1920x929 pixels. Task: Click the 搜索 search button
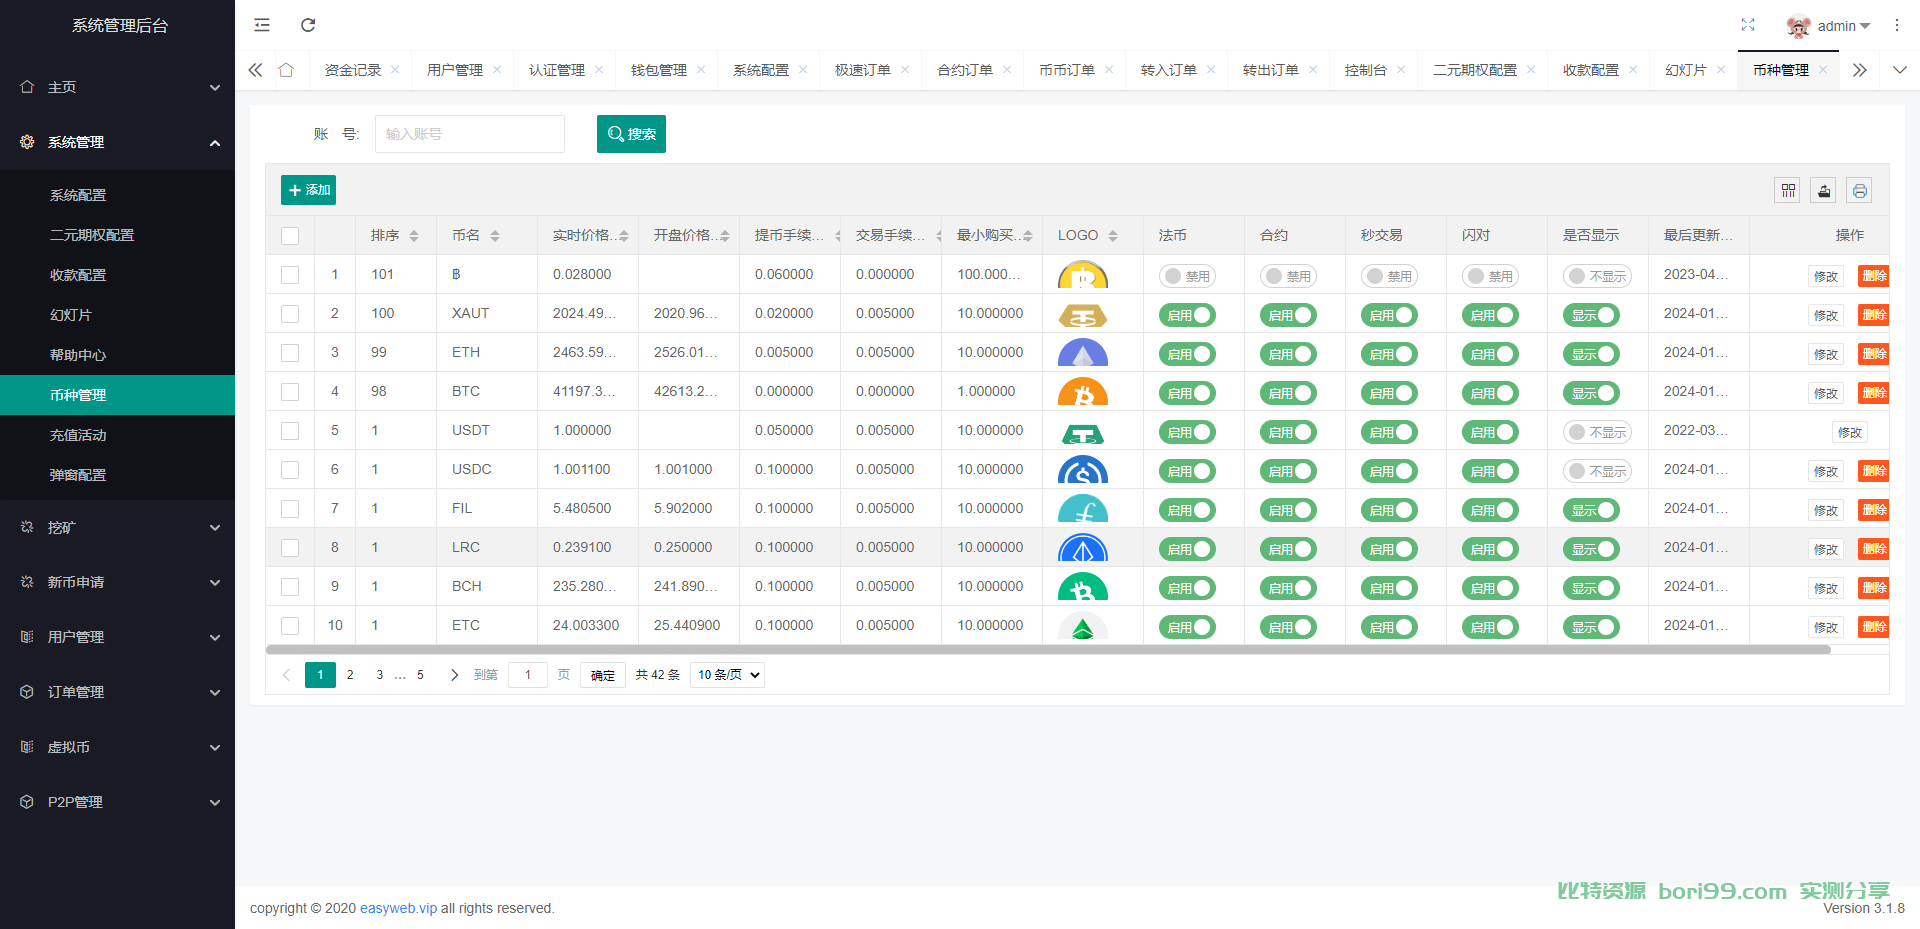pyautogui.click(x=631, y=134)
